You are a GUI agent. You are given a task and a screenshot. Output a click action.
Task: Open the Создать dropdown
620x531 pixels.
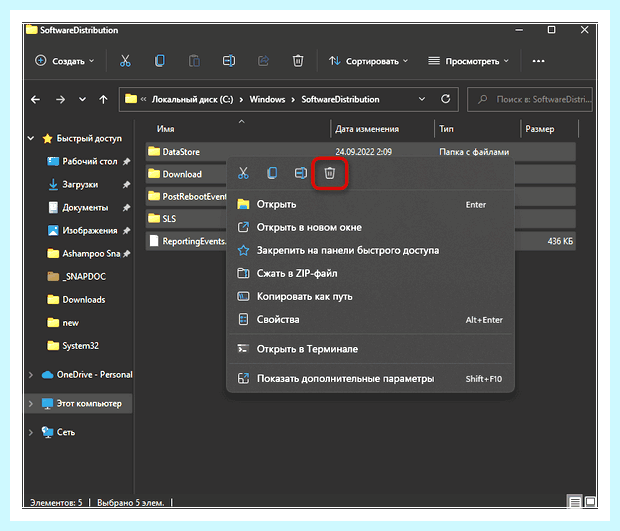[65, 61]
